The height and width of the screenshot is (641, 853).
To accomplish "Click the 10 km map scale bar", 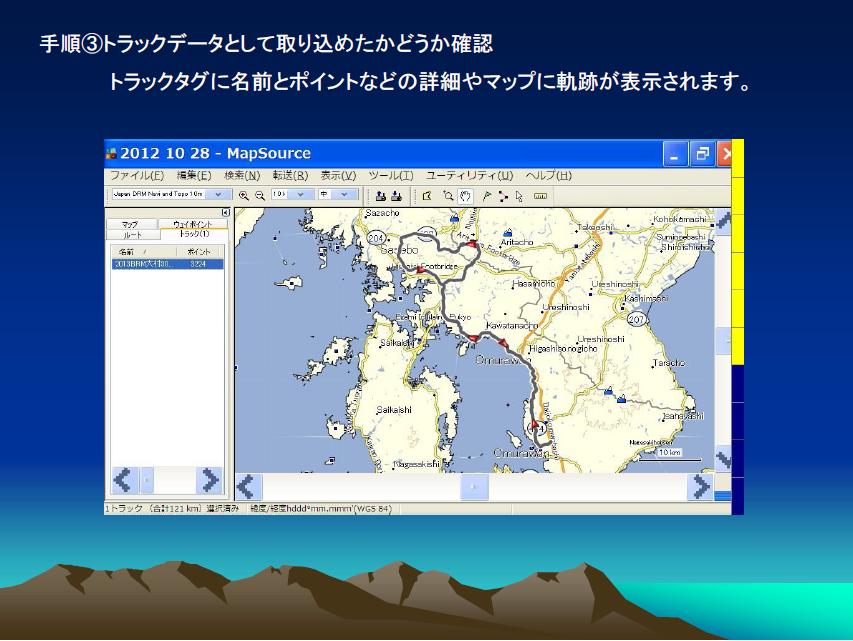I will point(670,456).
